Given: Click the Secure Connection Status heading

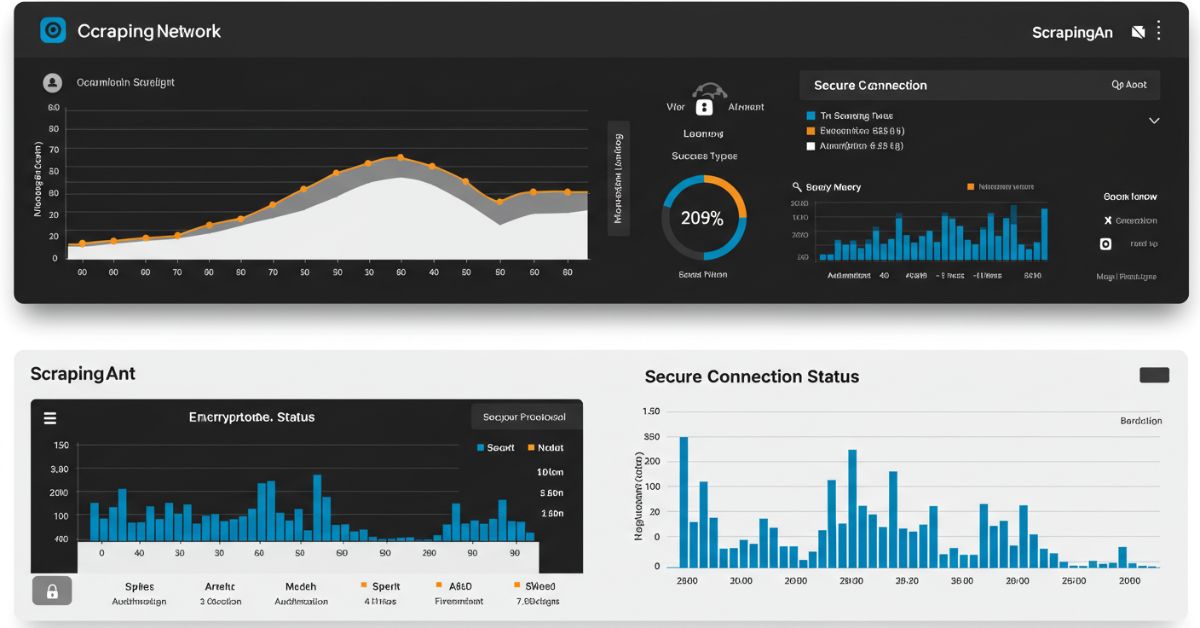Looking at the screenshot, I should coord(752,377).
